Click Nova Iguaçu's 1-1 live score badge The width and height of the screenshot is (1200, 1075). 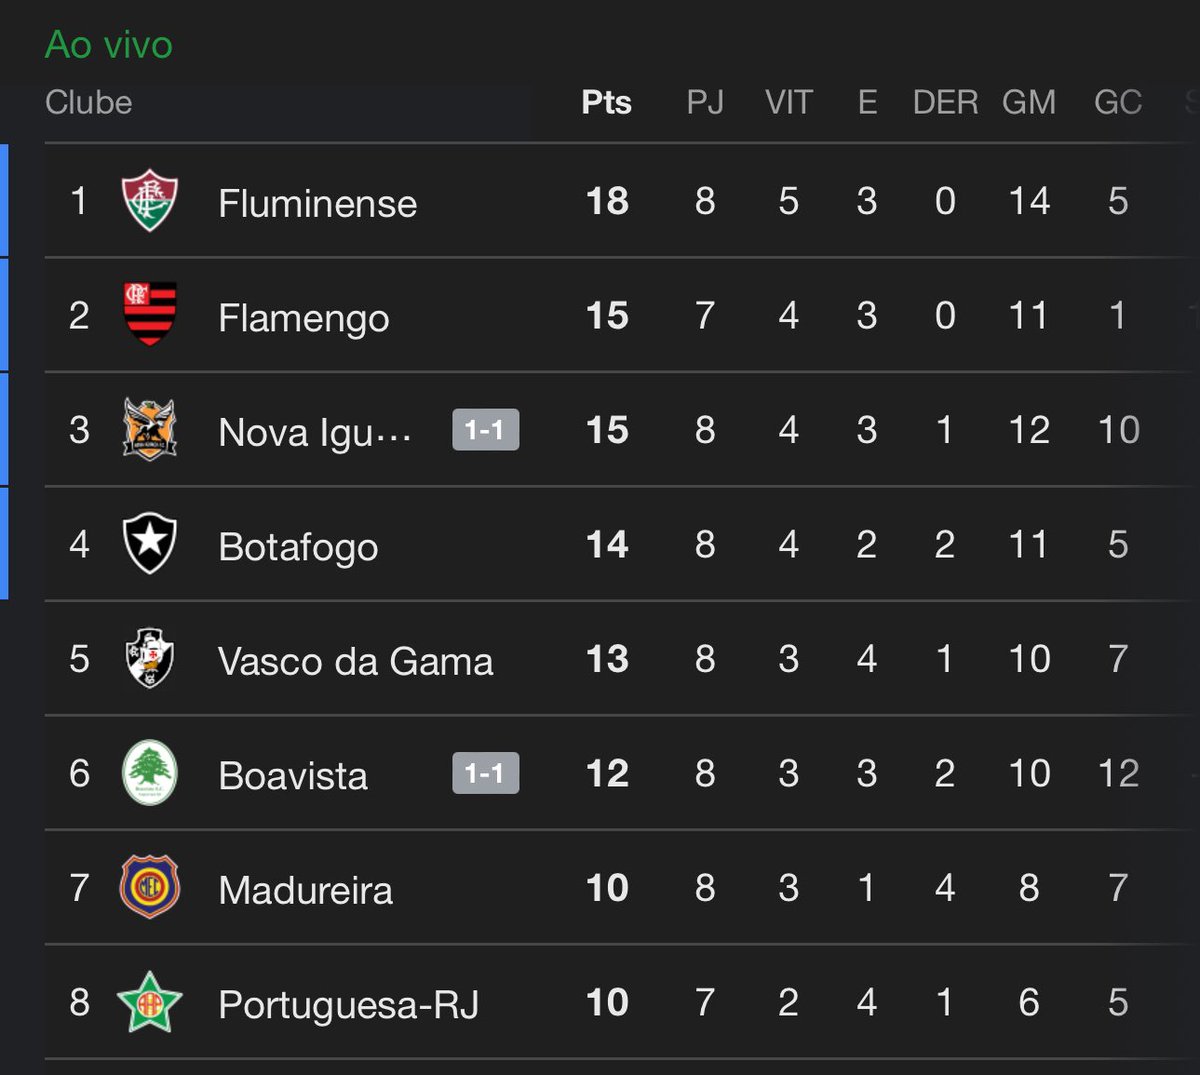tap(485, 430)
